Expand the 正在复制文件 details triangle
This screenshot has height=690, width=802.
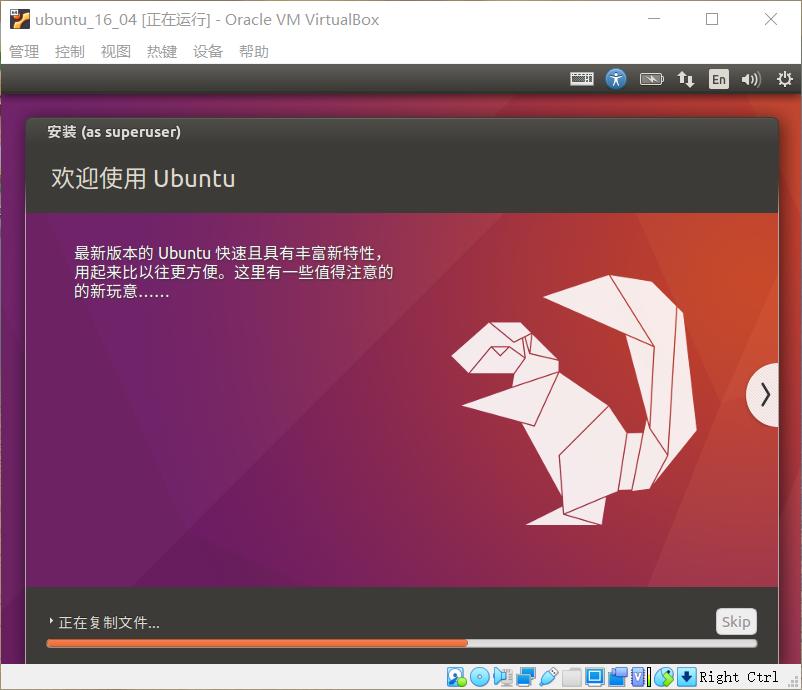tap(51, 621)
